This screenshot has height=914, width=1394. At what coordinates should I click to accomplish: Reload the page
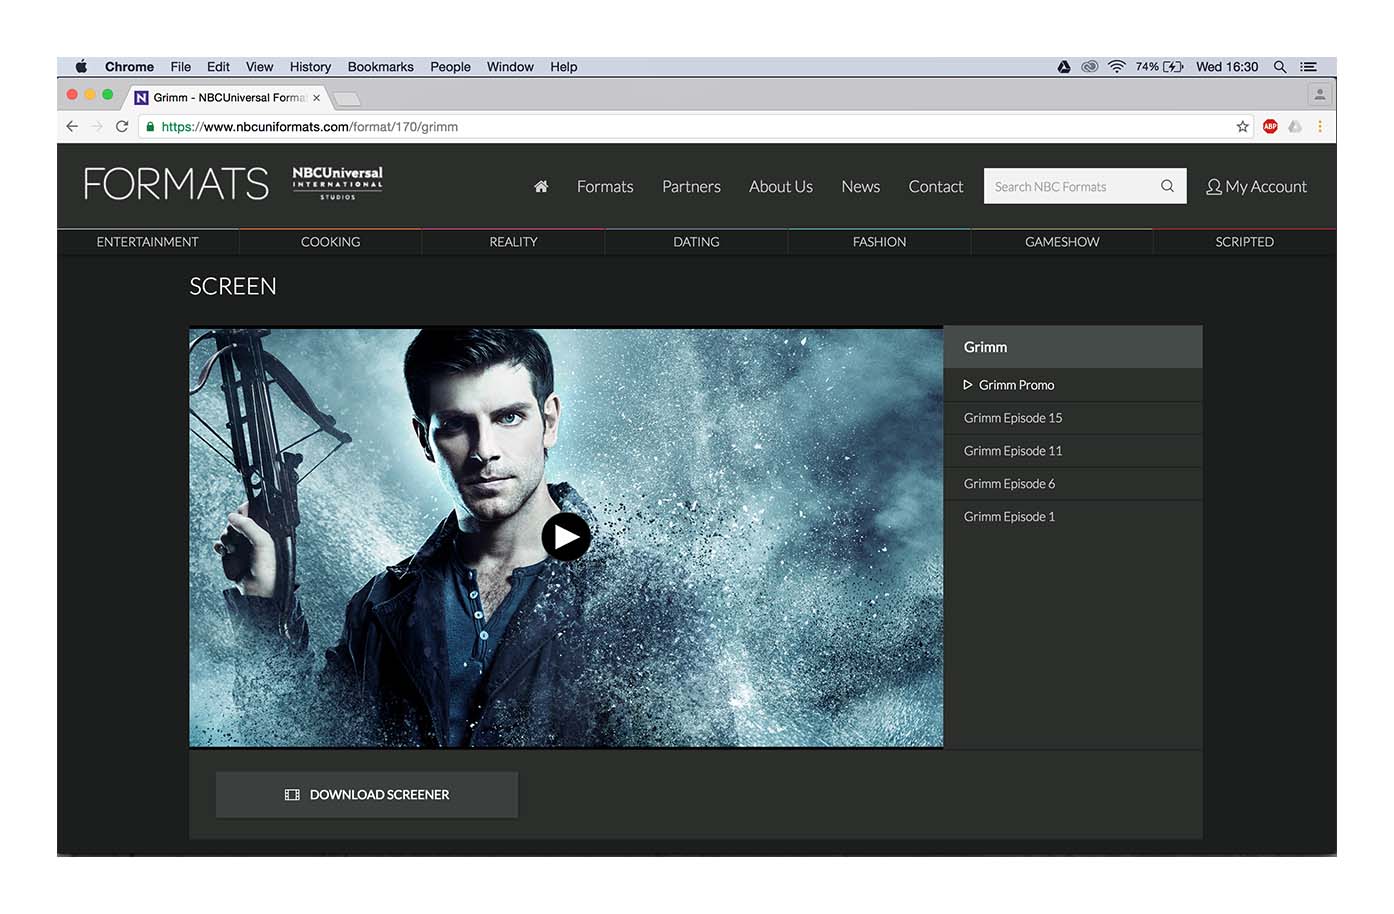point(122,127)
